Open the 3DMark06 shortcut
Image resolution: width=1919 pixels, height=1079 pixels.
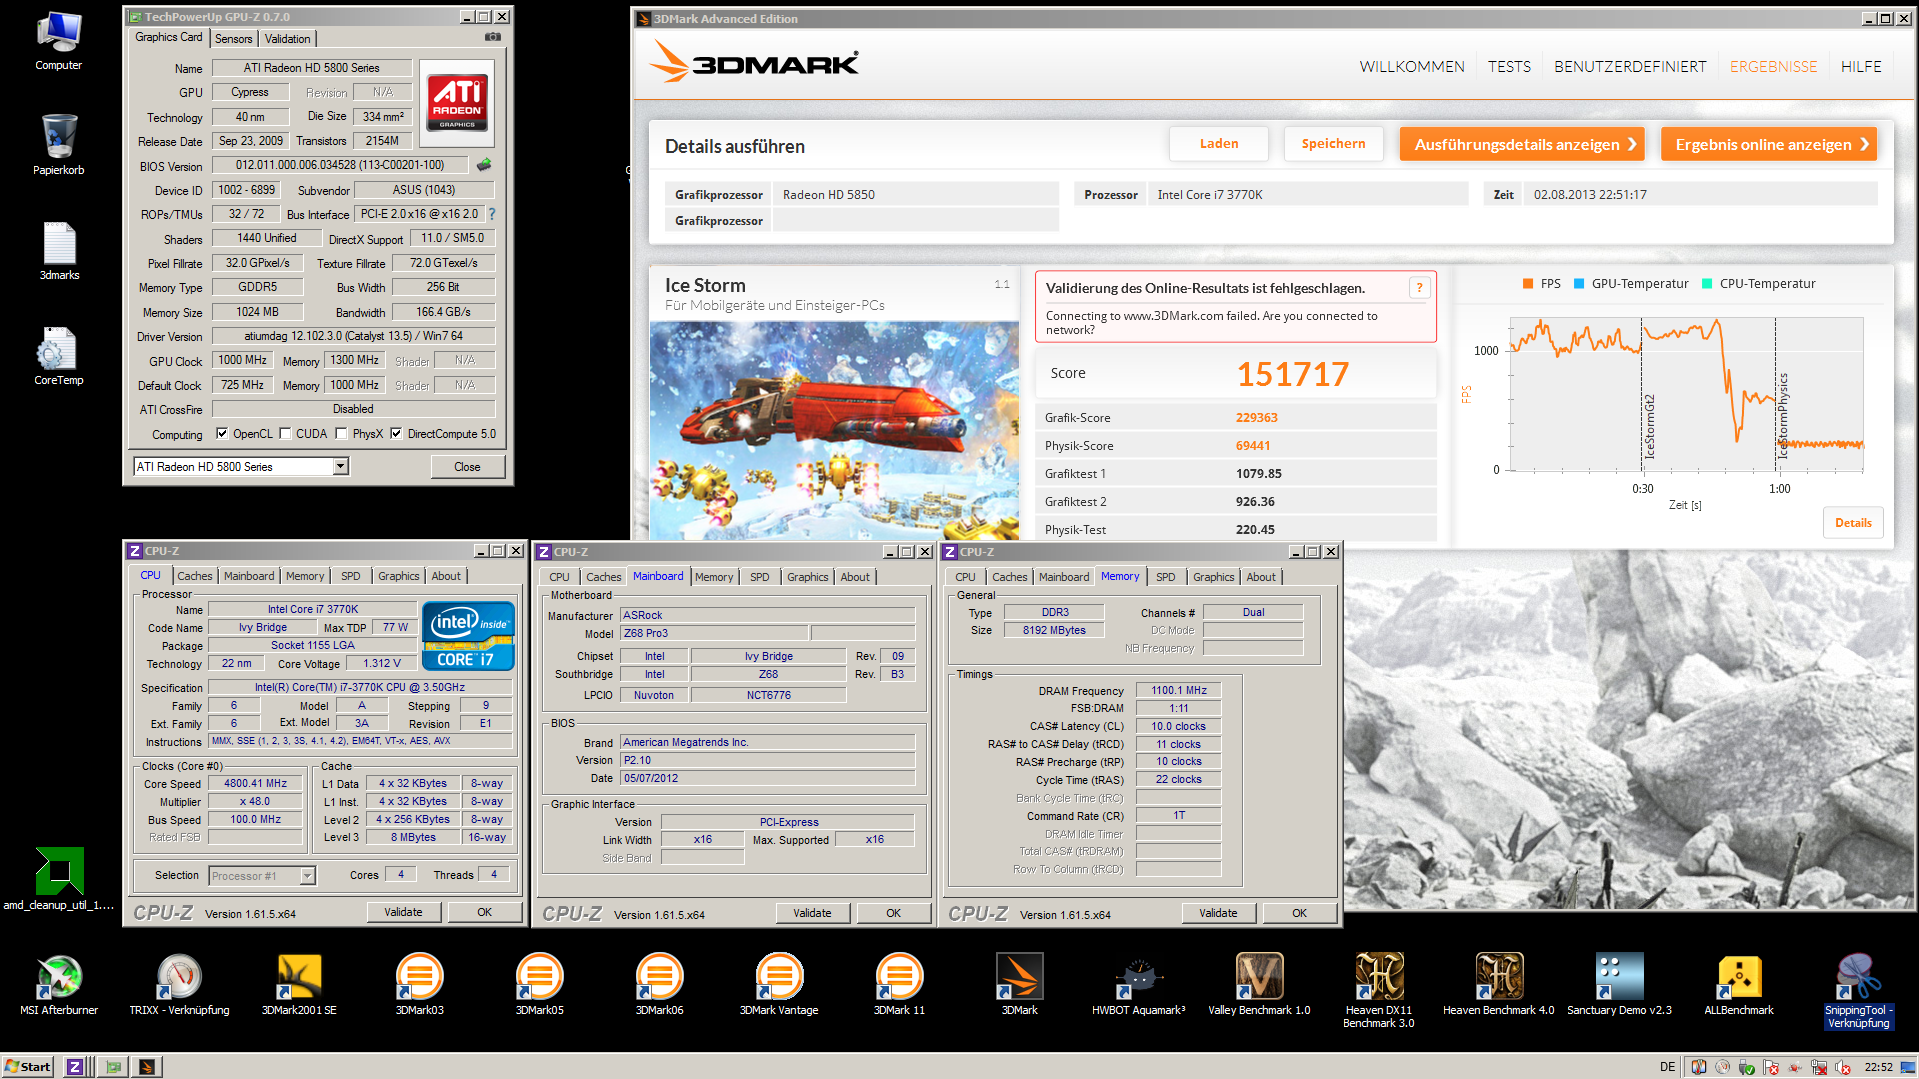coord(659,984)
